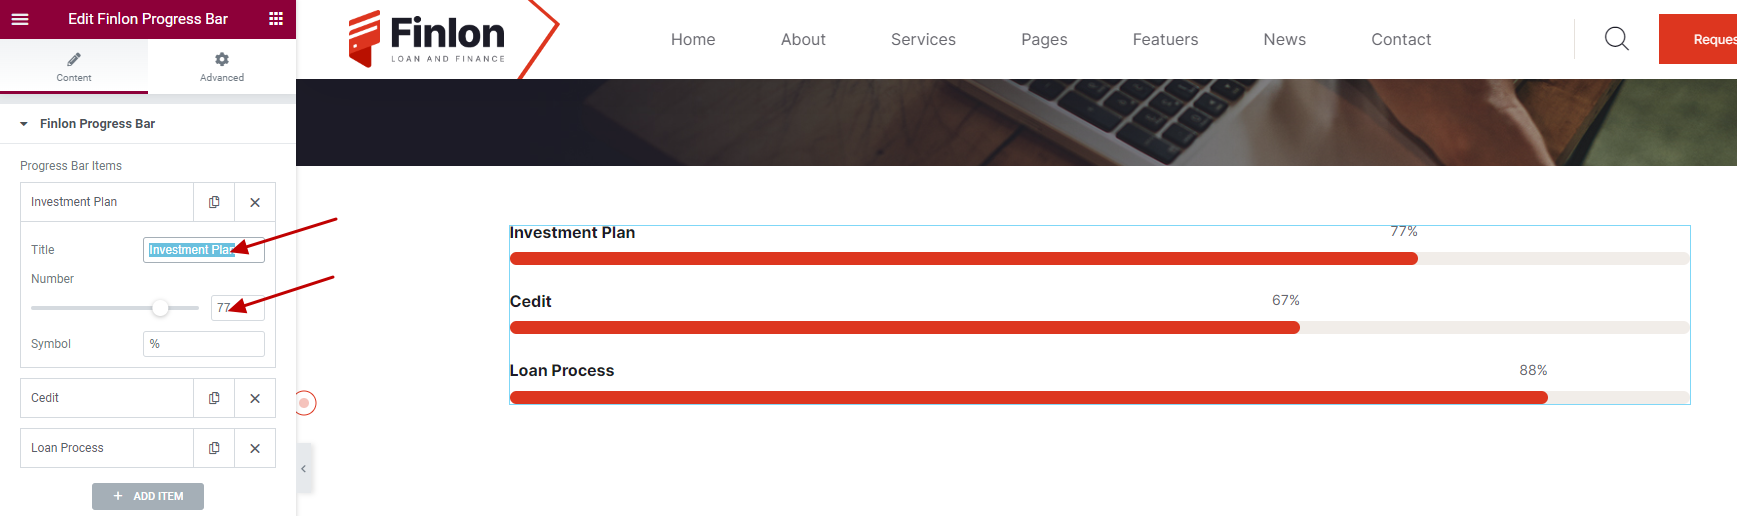The height and width of the screenshot is (516, 1737).
Task: Duplicate the Cedit progress item
Action: pos(214,398)
